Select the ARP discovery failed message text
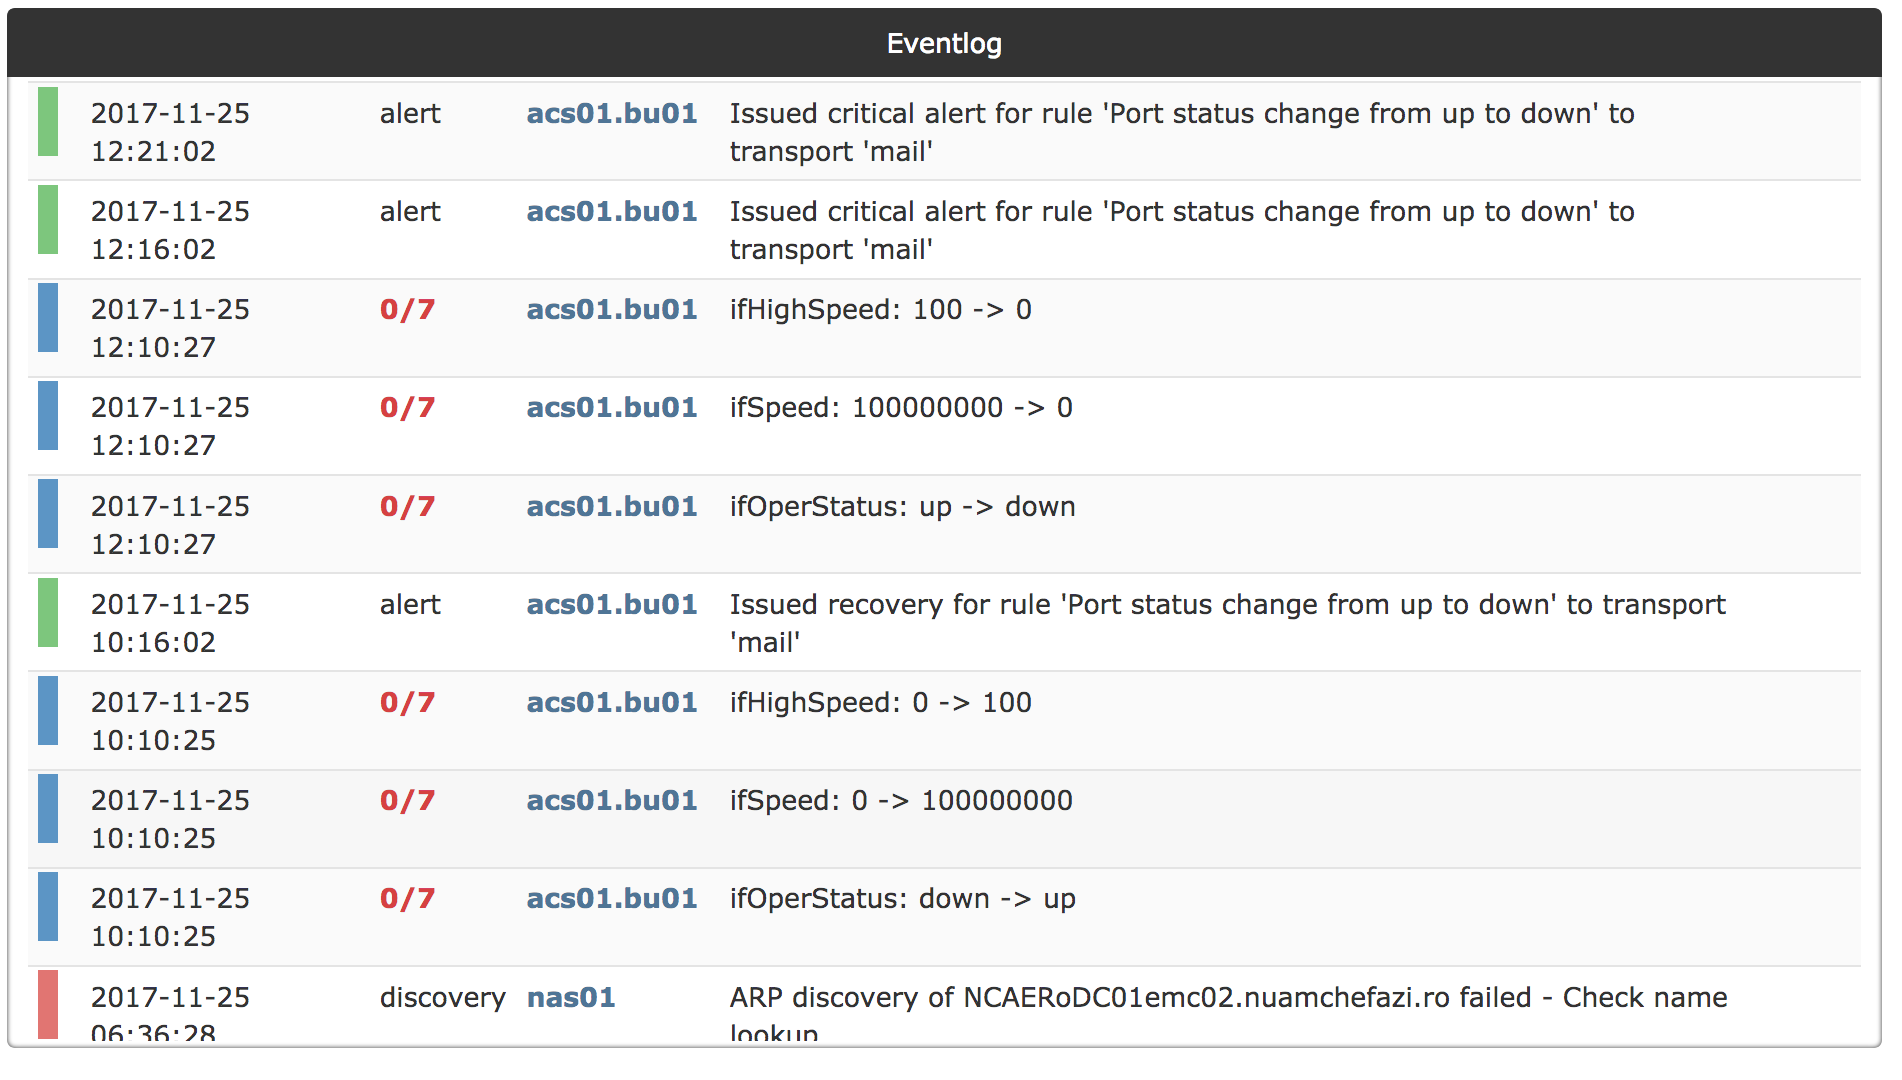This screenshot has width=1902, height=1080. point(1228,1015)
